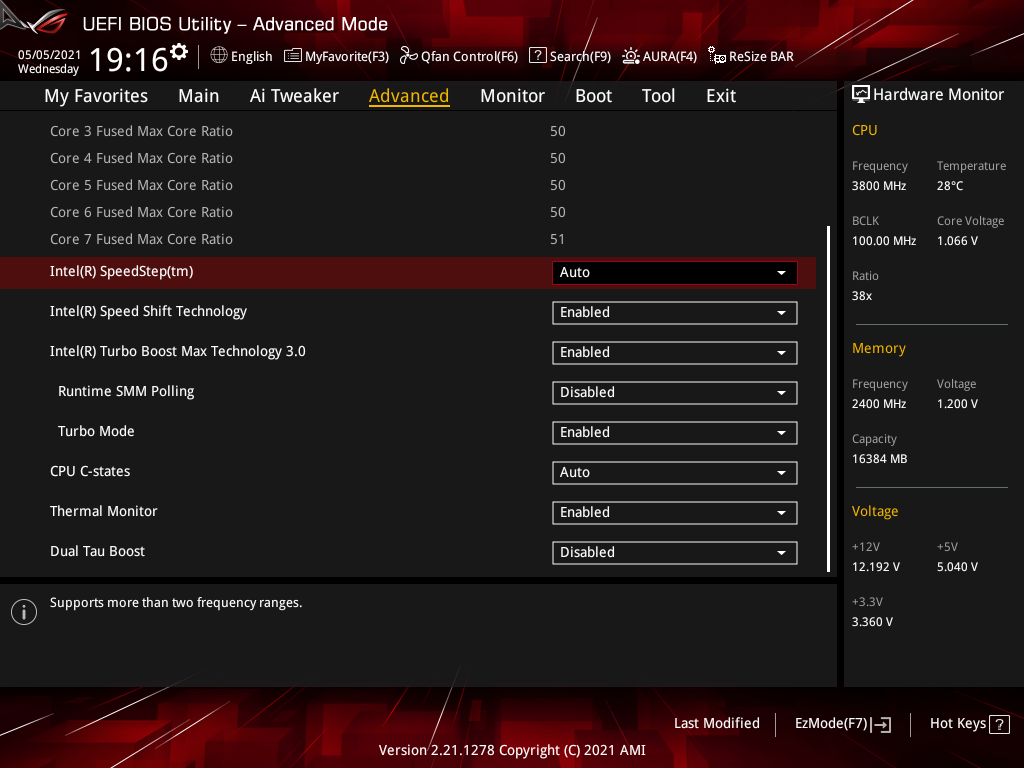Click Core Voltage 1.066 V value
The height and width of the screenshot is (768, 1024).
coord(957,241)
